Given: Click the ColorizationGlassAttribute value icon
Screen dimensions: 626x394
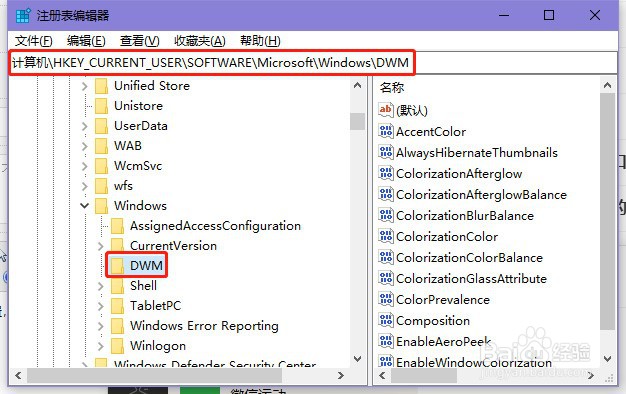Looking at the screenshot, I should click(x=386, y=278).
